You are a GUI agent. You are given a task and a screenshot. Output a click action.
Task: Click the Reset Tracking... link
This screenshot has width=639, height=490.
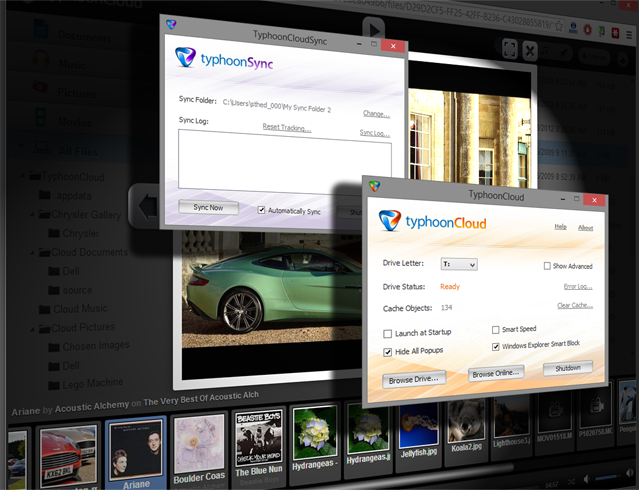[x=287, y=127]
